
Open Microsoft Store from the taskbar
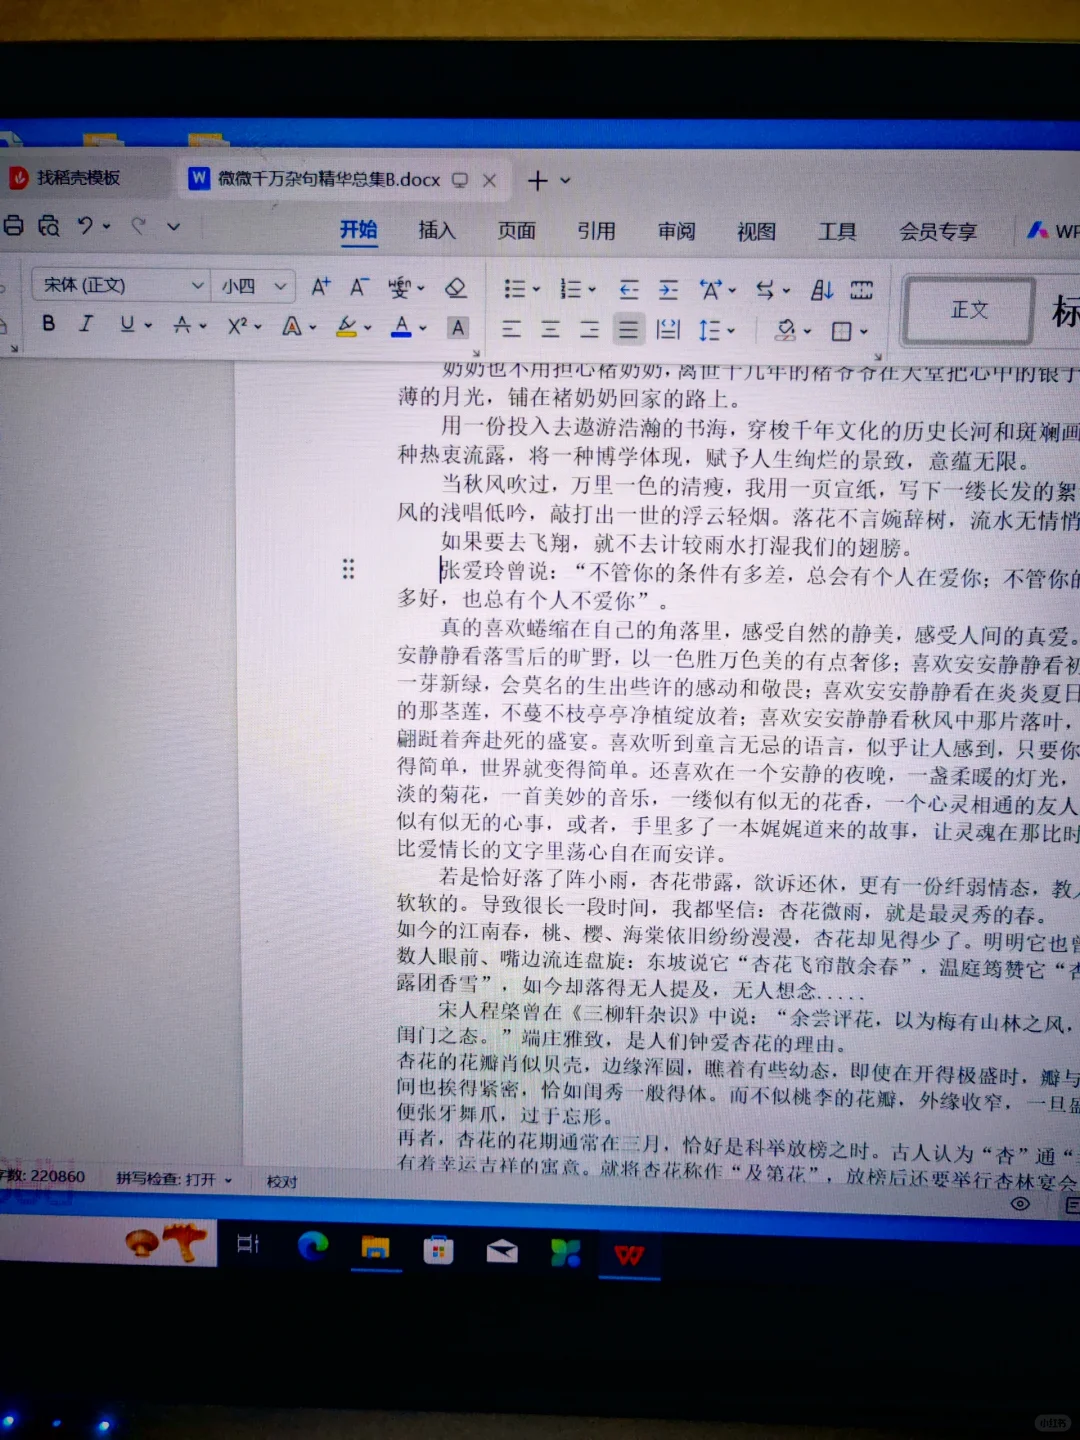pos(438,1249)
